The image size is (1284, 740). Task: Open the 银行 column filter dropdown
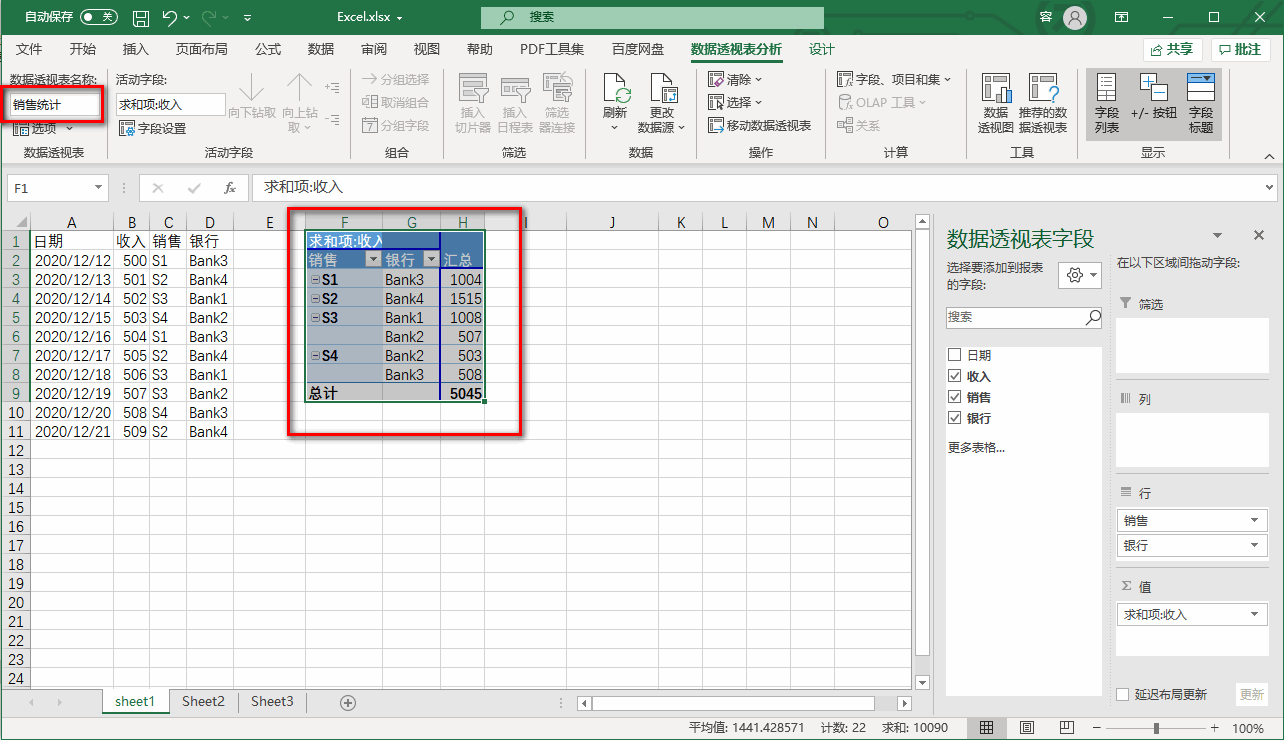pyautogui.click(x=431, y=260)
